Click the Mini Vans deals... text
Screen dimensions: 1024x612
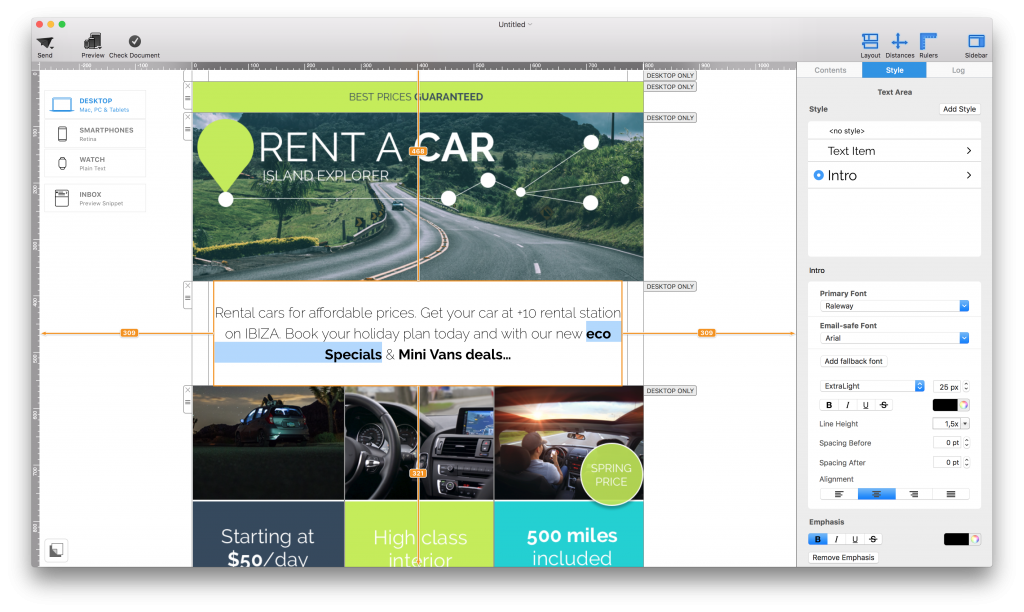pos(455,355)
